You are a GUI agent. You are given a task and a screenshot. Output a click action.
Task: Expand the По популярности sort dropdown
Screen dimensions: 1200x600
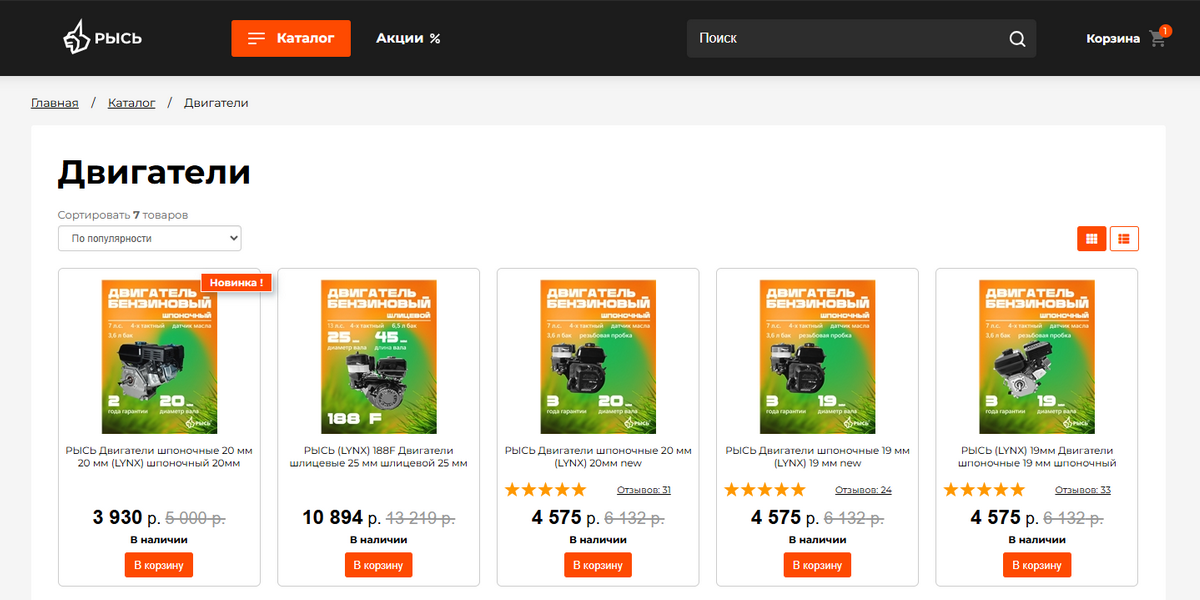(150, 239)
